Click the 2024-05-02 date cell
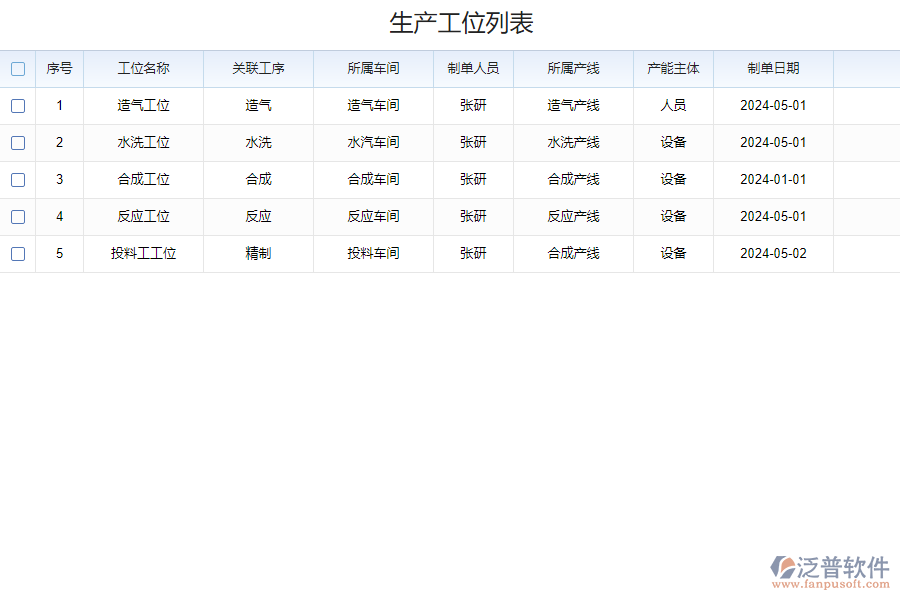 coord(772,253)
